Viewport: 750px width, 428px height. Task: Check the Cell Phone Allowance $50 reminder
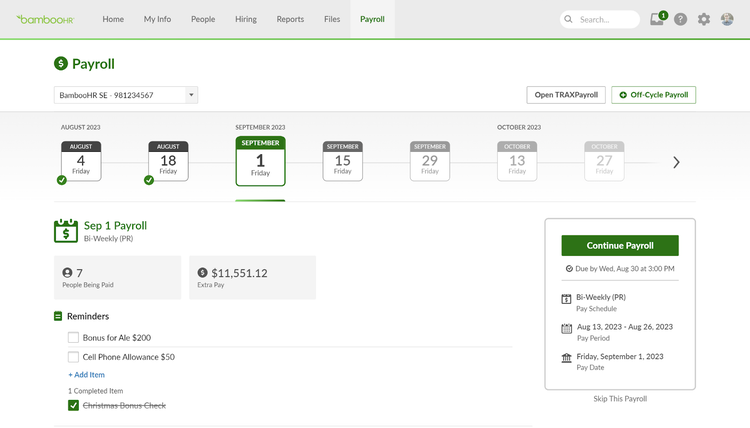(x=73, y=357)
